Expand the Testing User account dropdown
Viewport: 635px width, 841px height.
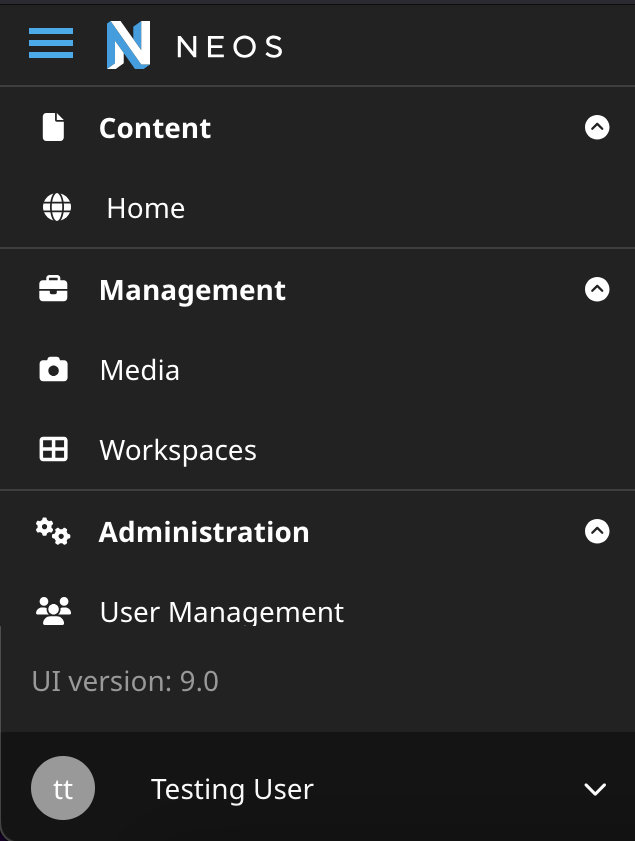point(595,788)
